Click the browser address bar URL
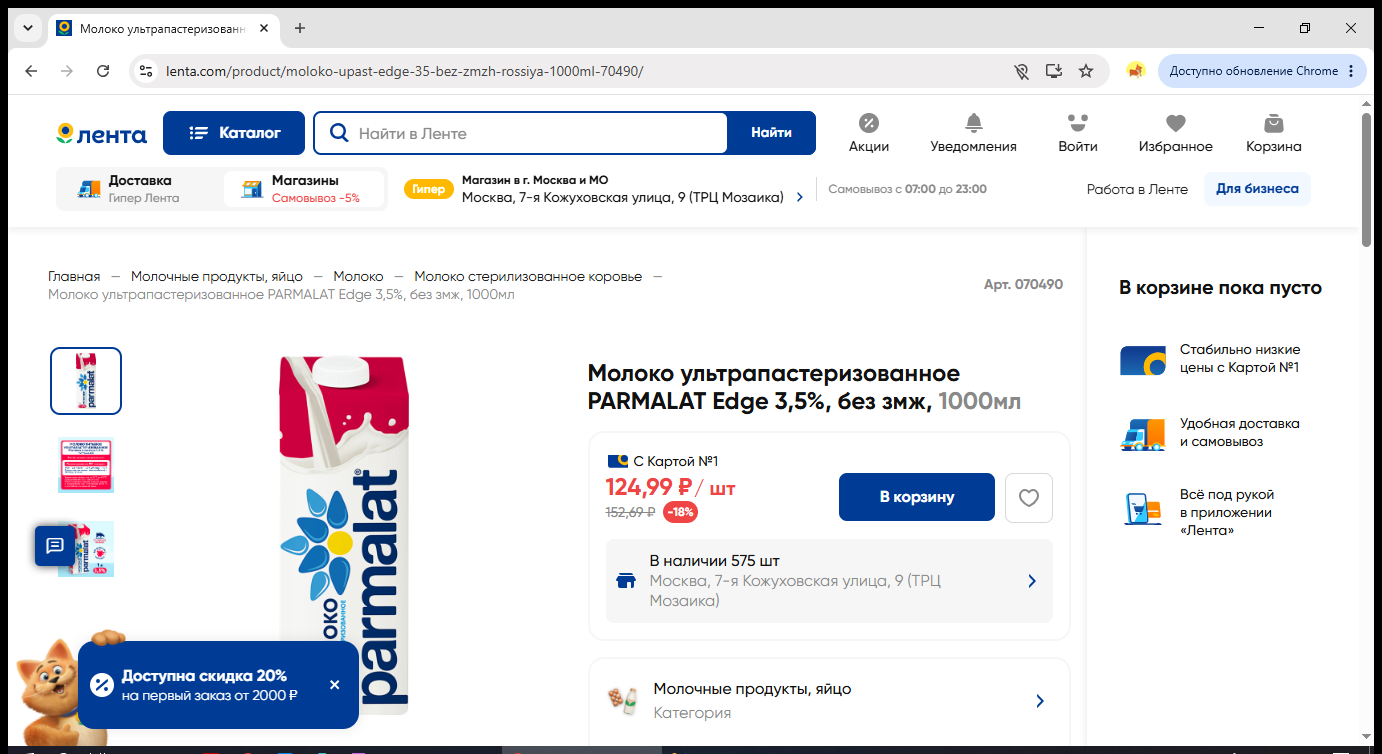 (x=404, y=71)
